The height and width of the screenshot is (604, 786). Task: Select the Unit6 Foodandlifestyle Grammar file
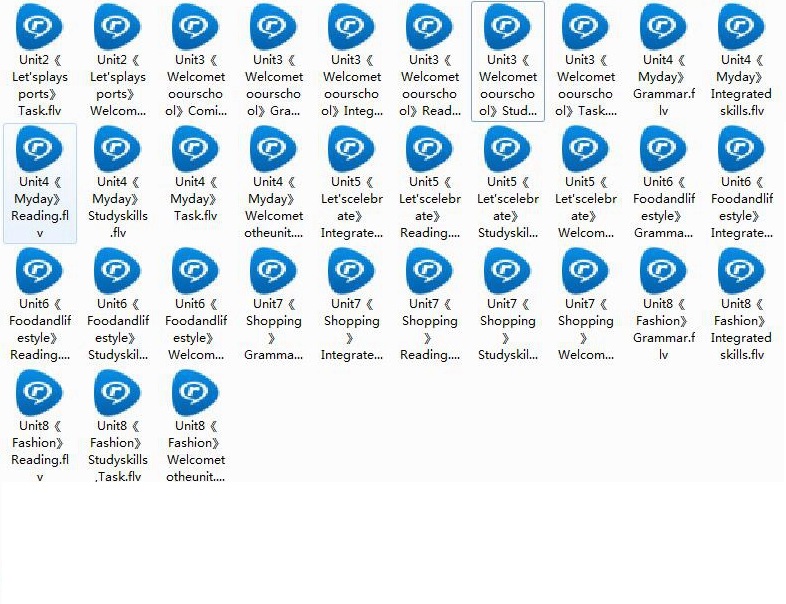pyautogui.click(x=664, y=152)
